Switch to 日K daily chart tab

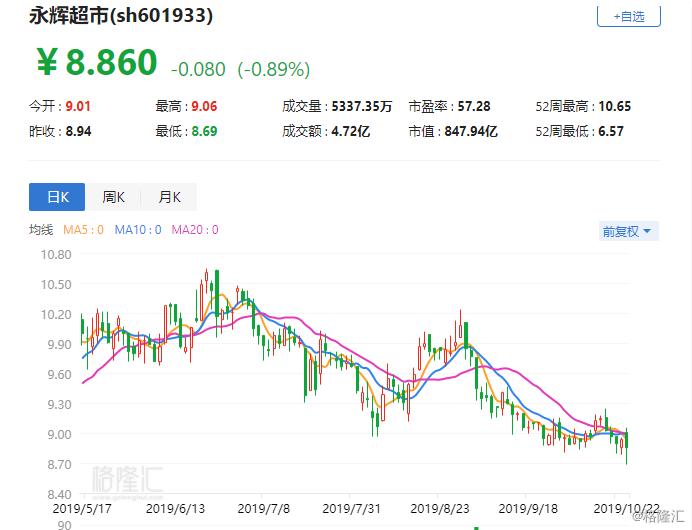pos(57,197)
